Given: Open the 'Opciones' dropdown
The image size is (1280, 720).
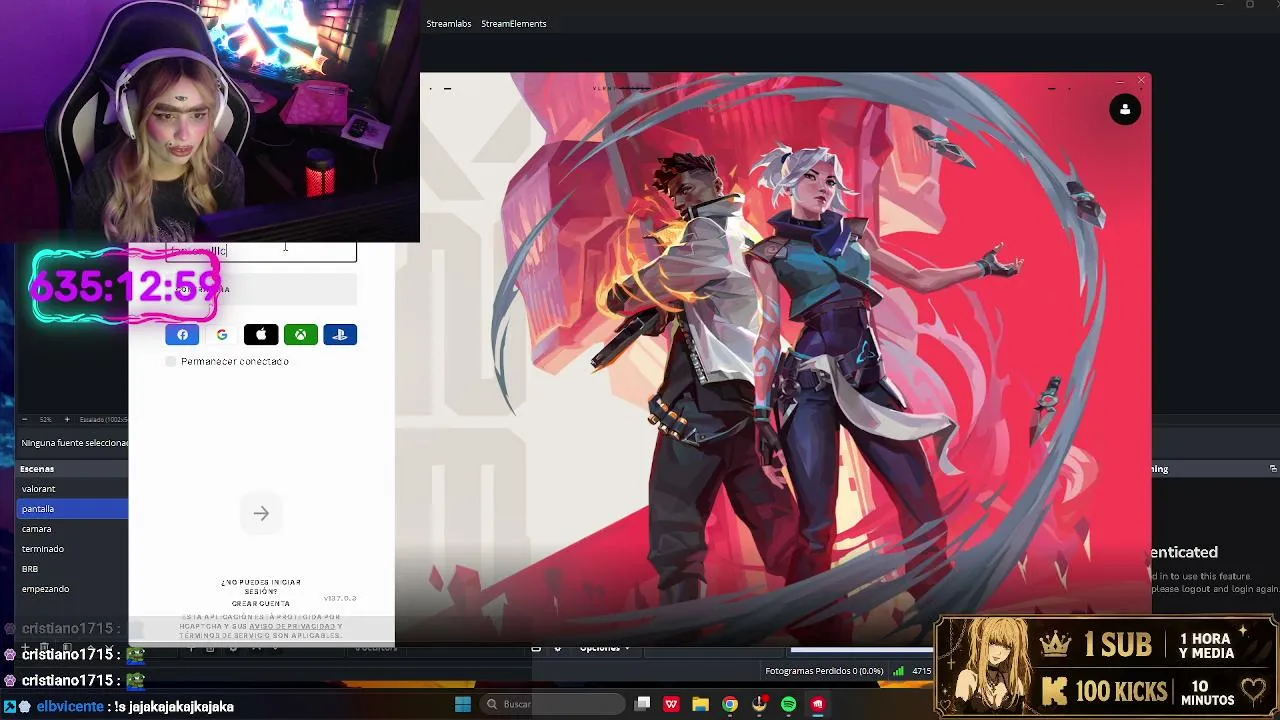Looking at the screenshot, I should coord(604,648).
